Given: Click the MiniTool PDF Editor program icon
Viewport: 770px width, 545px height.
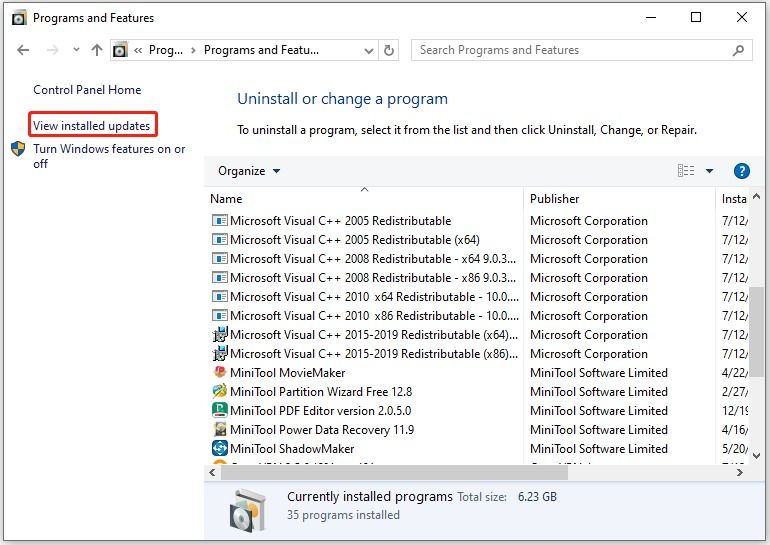Looking at the screenshot, I should [220, 411].
